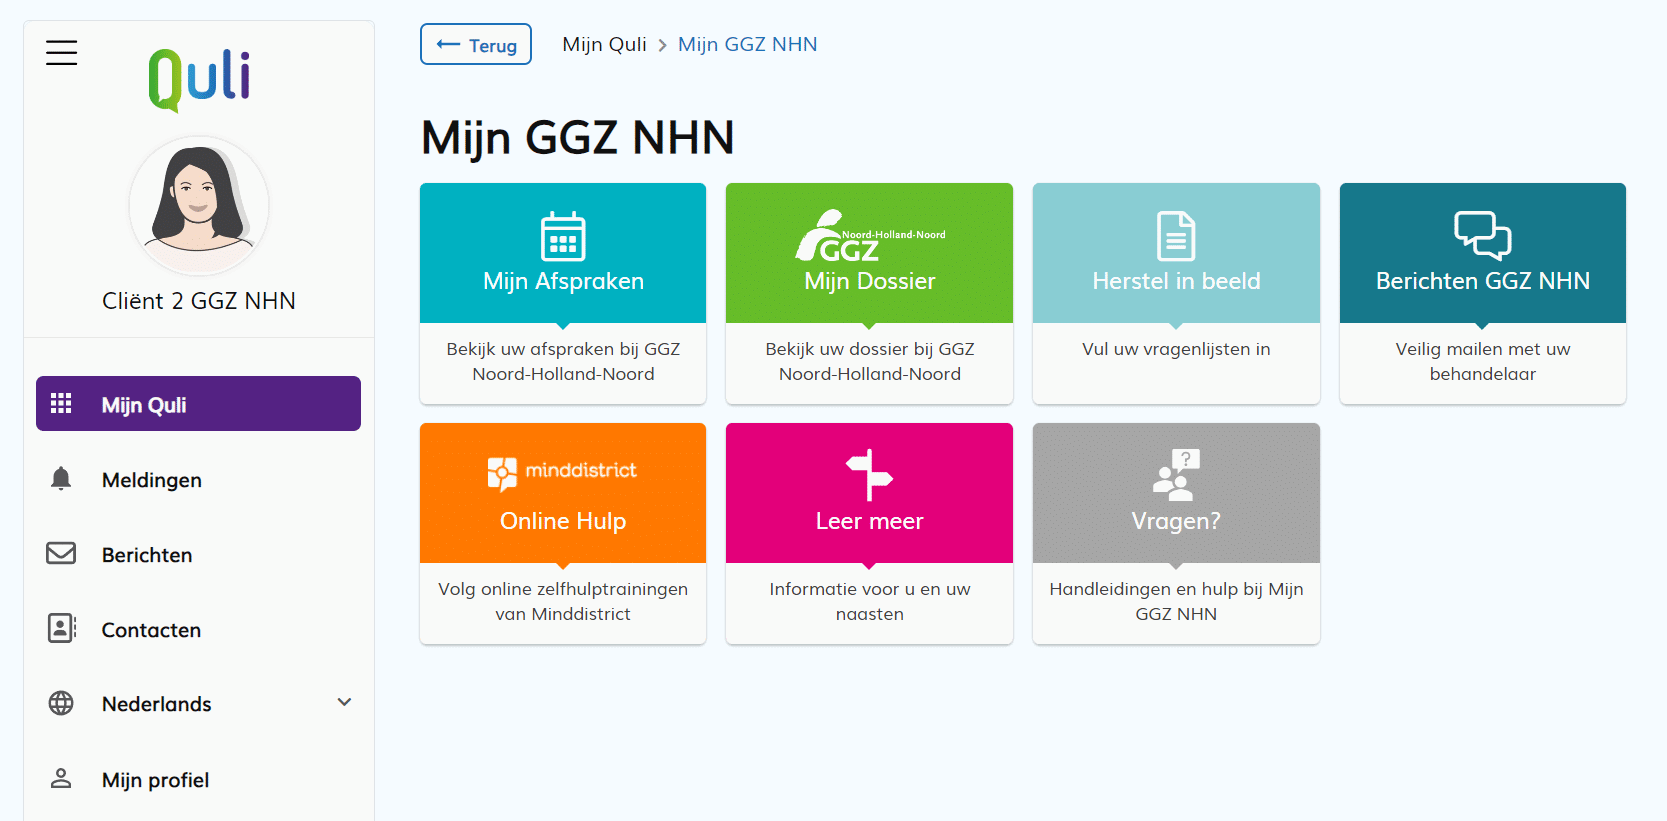This screenshot has width=1667, height=821.
Task: Open the hamburger menu icon
Action: [x=61, y=53]
